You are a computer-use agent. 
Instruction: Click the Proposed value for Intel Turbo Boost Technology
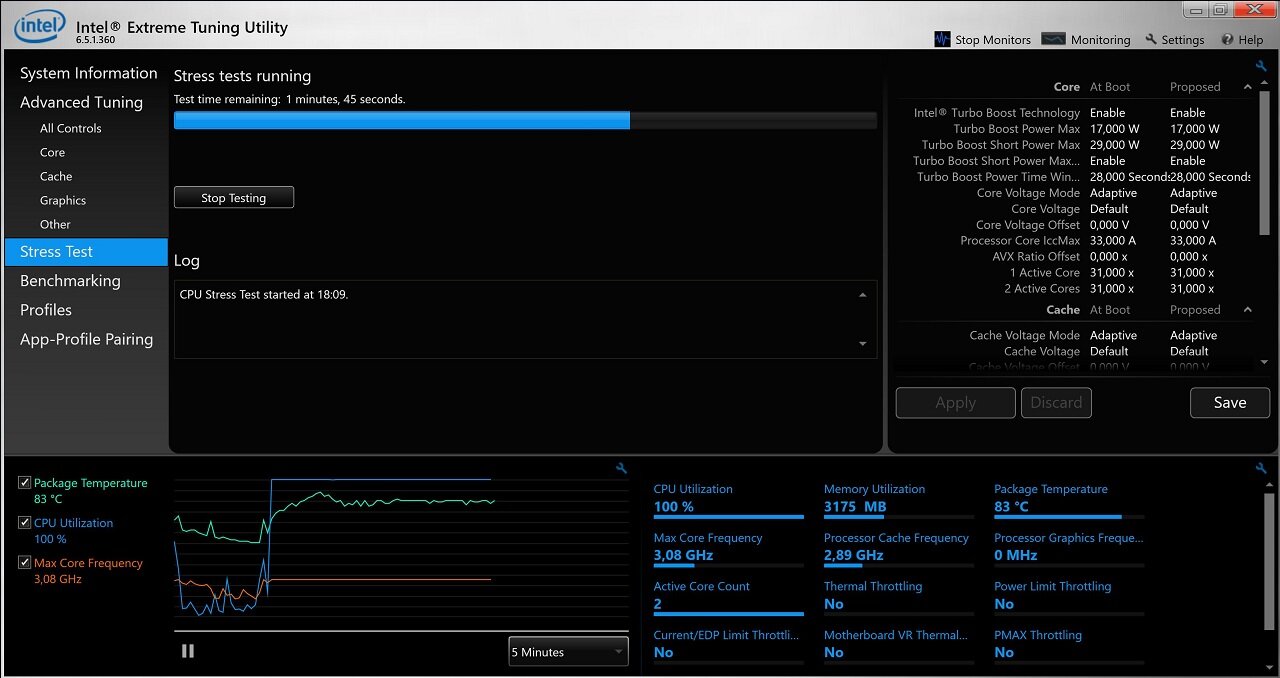[x=1188, y=113]
